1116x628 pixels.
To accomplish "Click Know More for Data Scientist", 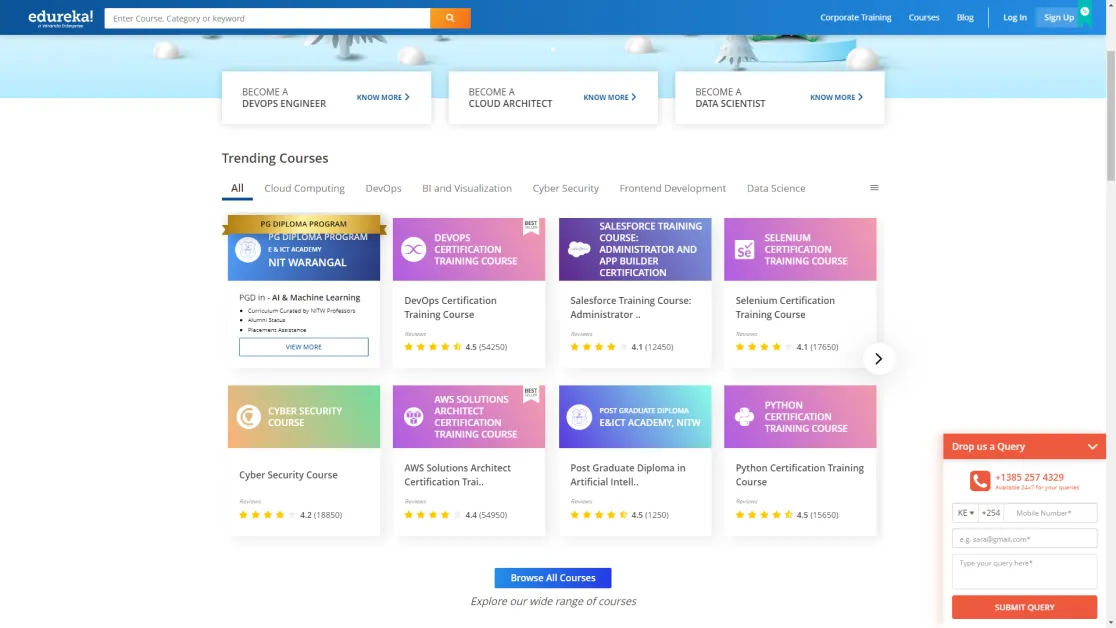I will point(836,98).
